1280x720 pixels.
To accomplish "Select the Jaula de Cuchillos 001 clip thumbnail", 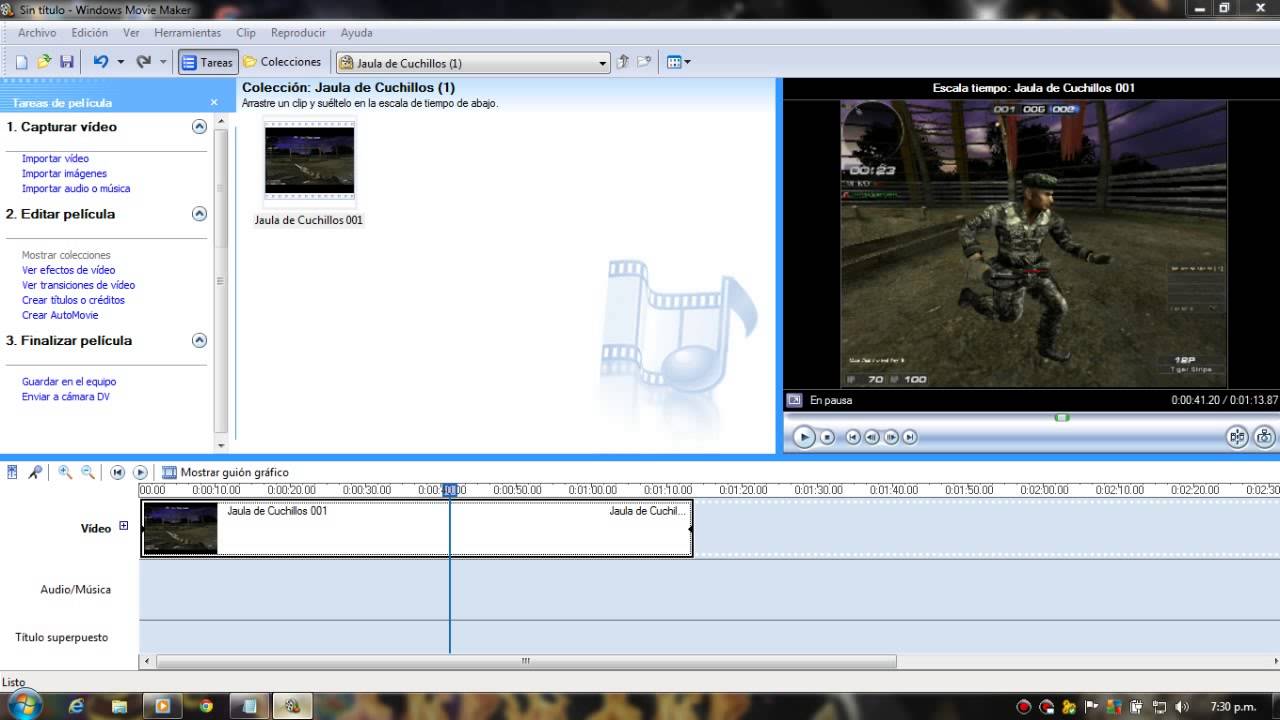I will [309, 160].
